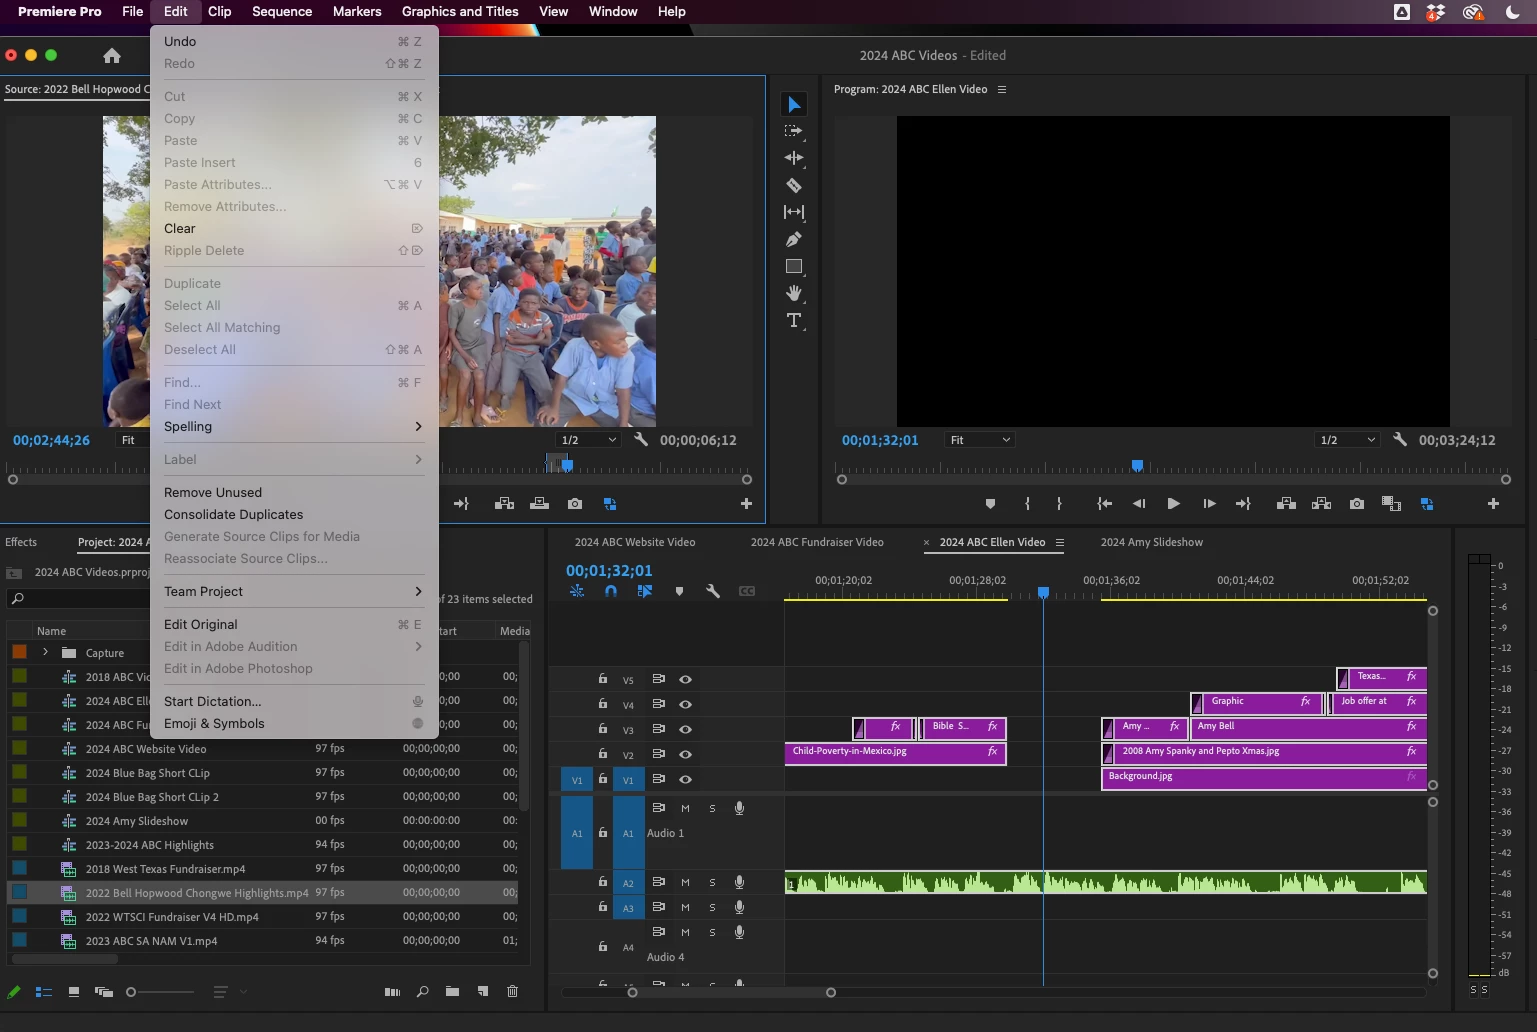Screen dimensions: 1537x1032
Task: Select the Ripple Edit tool
Action: click(794, 158)
